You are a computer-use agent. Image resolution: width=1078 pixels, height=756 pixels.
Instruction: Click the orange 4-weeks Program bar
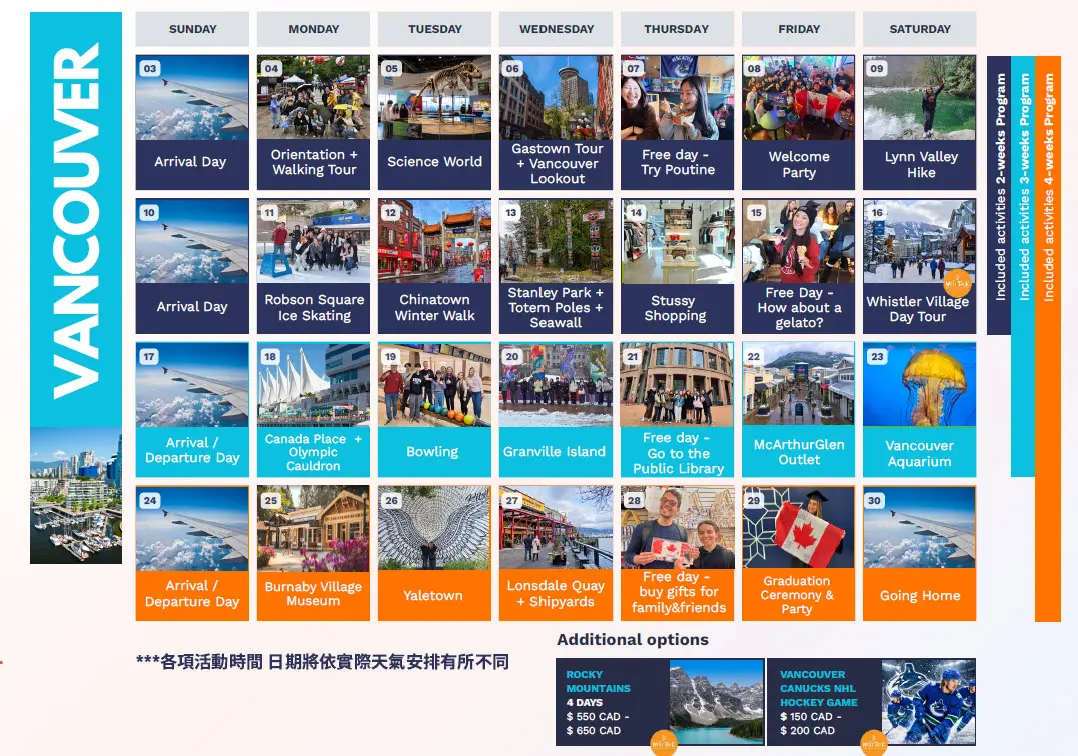point(1048,339)
